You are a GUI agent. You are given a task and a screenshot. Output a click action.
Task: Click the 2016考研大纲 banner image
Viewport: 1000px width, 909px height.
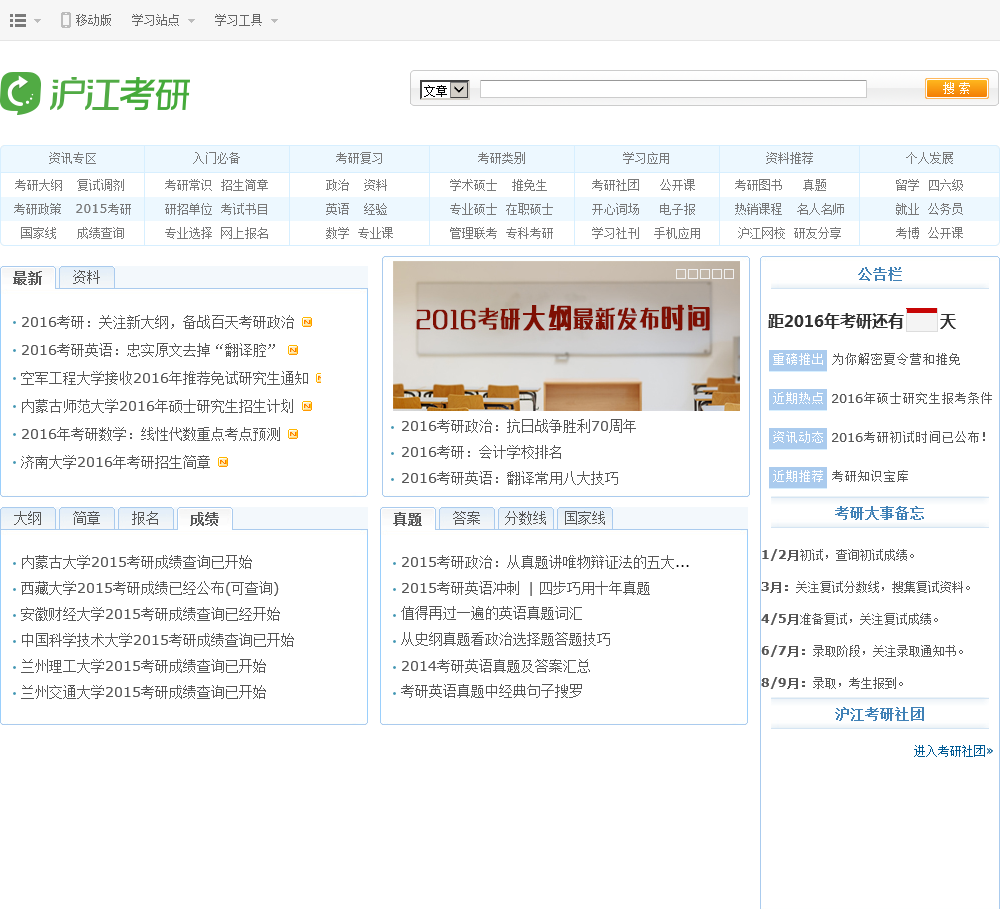(x=566, y=336)
